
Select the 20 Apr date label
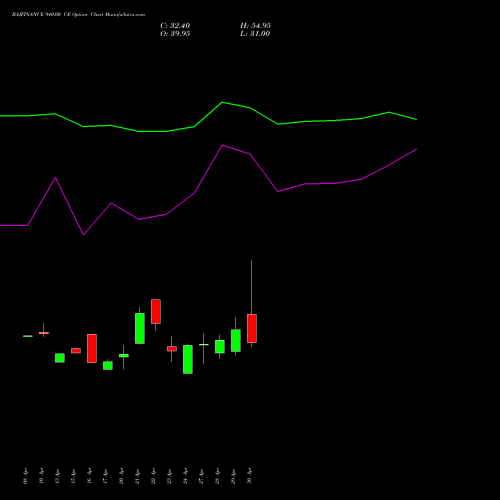click(x=122, y=476)
